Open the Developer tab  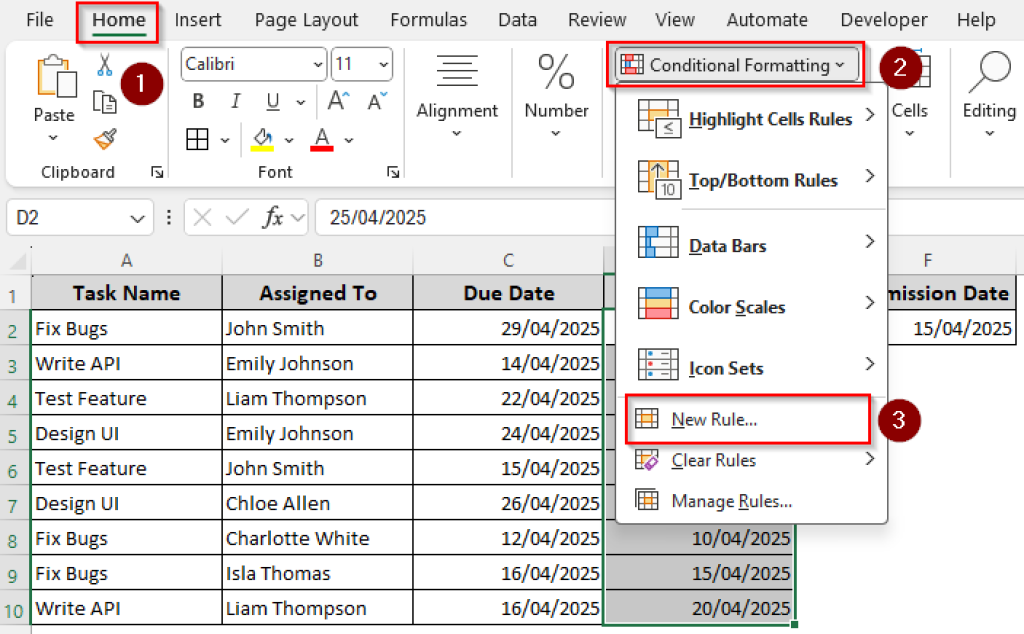click(x=883, y=19)
